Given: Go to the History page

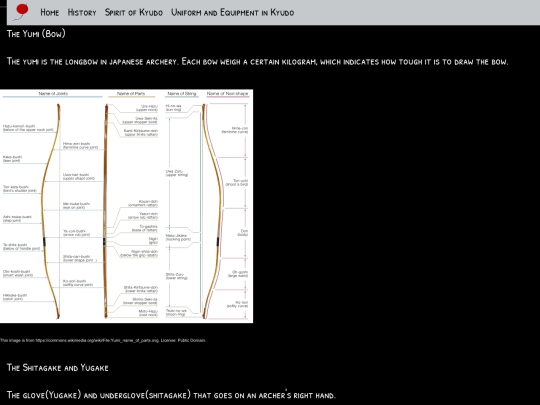Looking at the screenshot, I should pyautogui.click(x=82, y=13).
